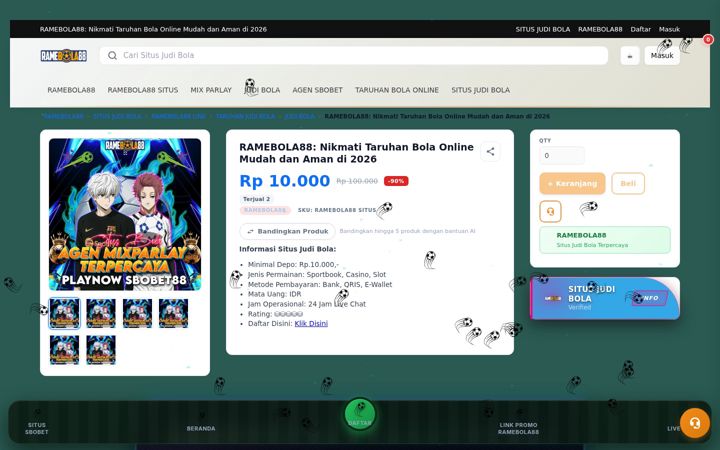Image resolution: width=720 pixels, height=450 pixels.
Task: Open AGEN SBOBET menu item
Action: coord(317,90)
